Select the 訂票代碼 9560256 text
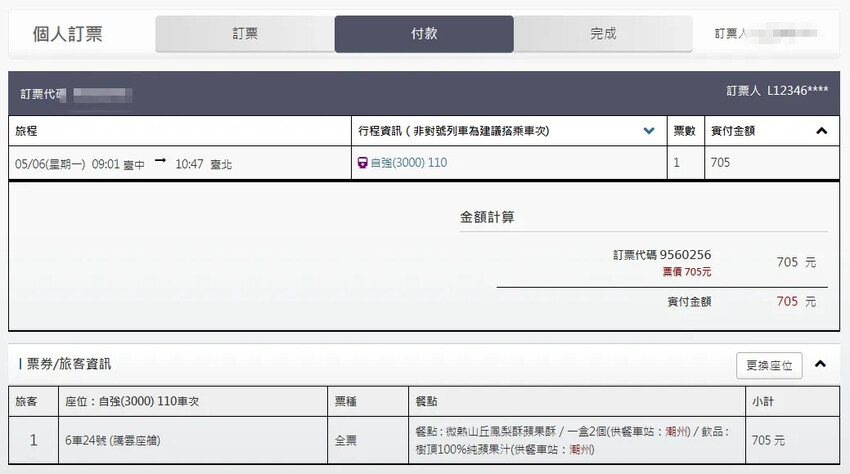The width and height of the screenshot is (850, 474). click(662, 254)
